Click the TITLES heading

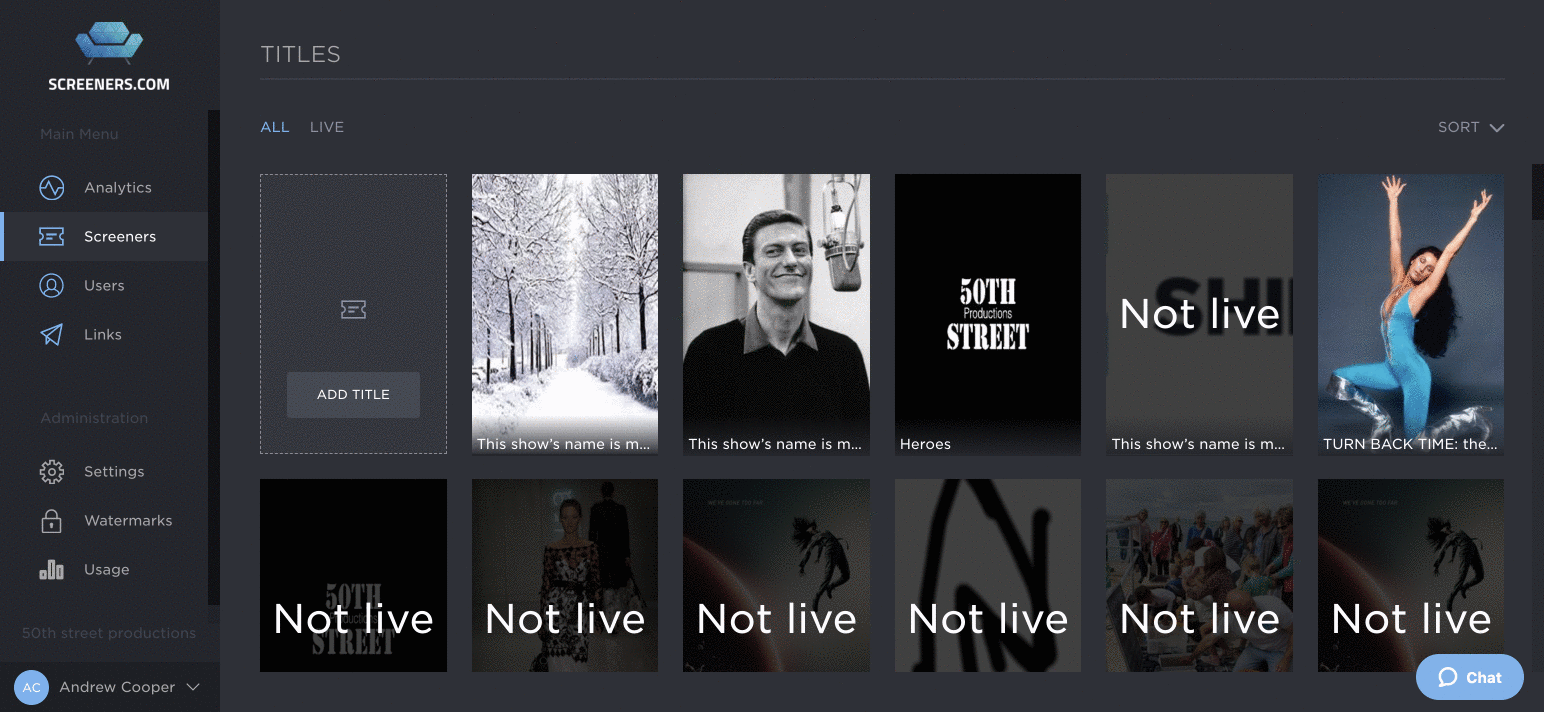click(300, 54)
